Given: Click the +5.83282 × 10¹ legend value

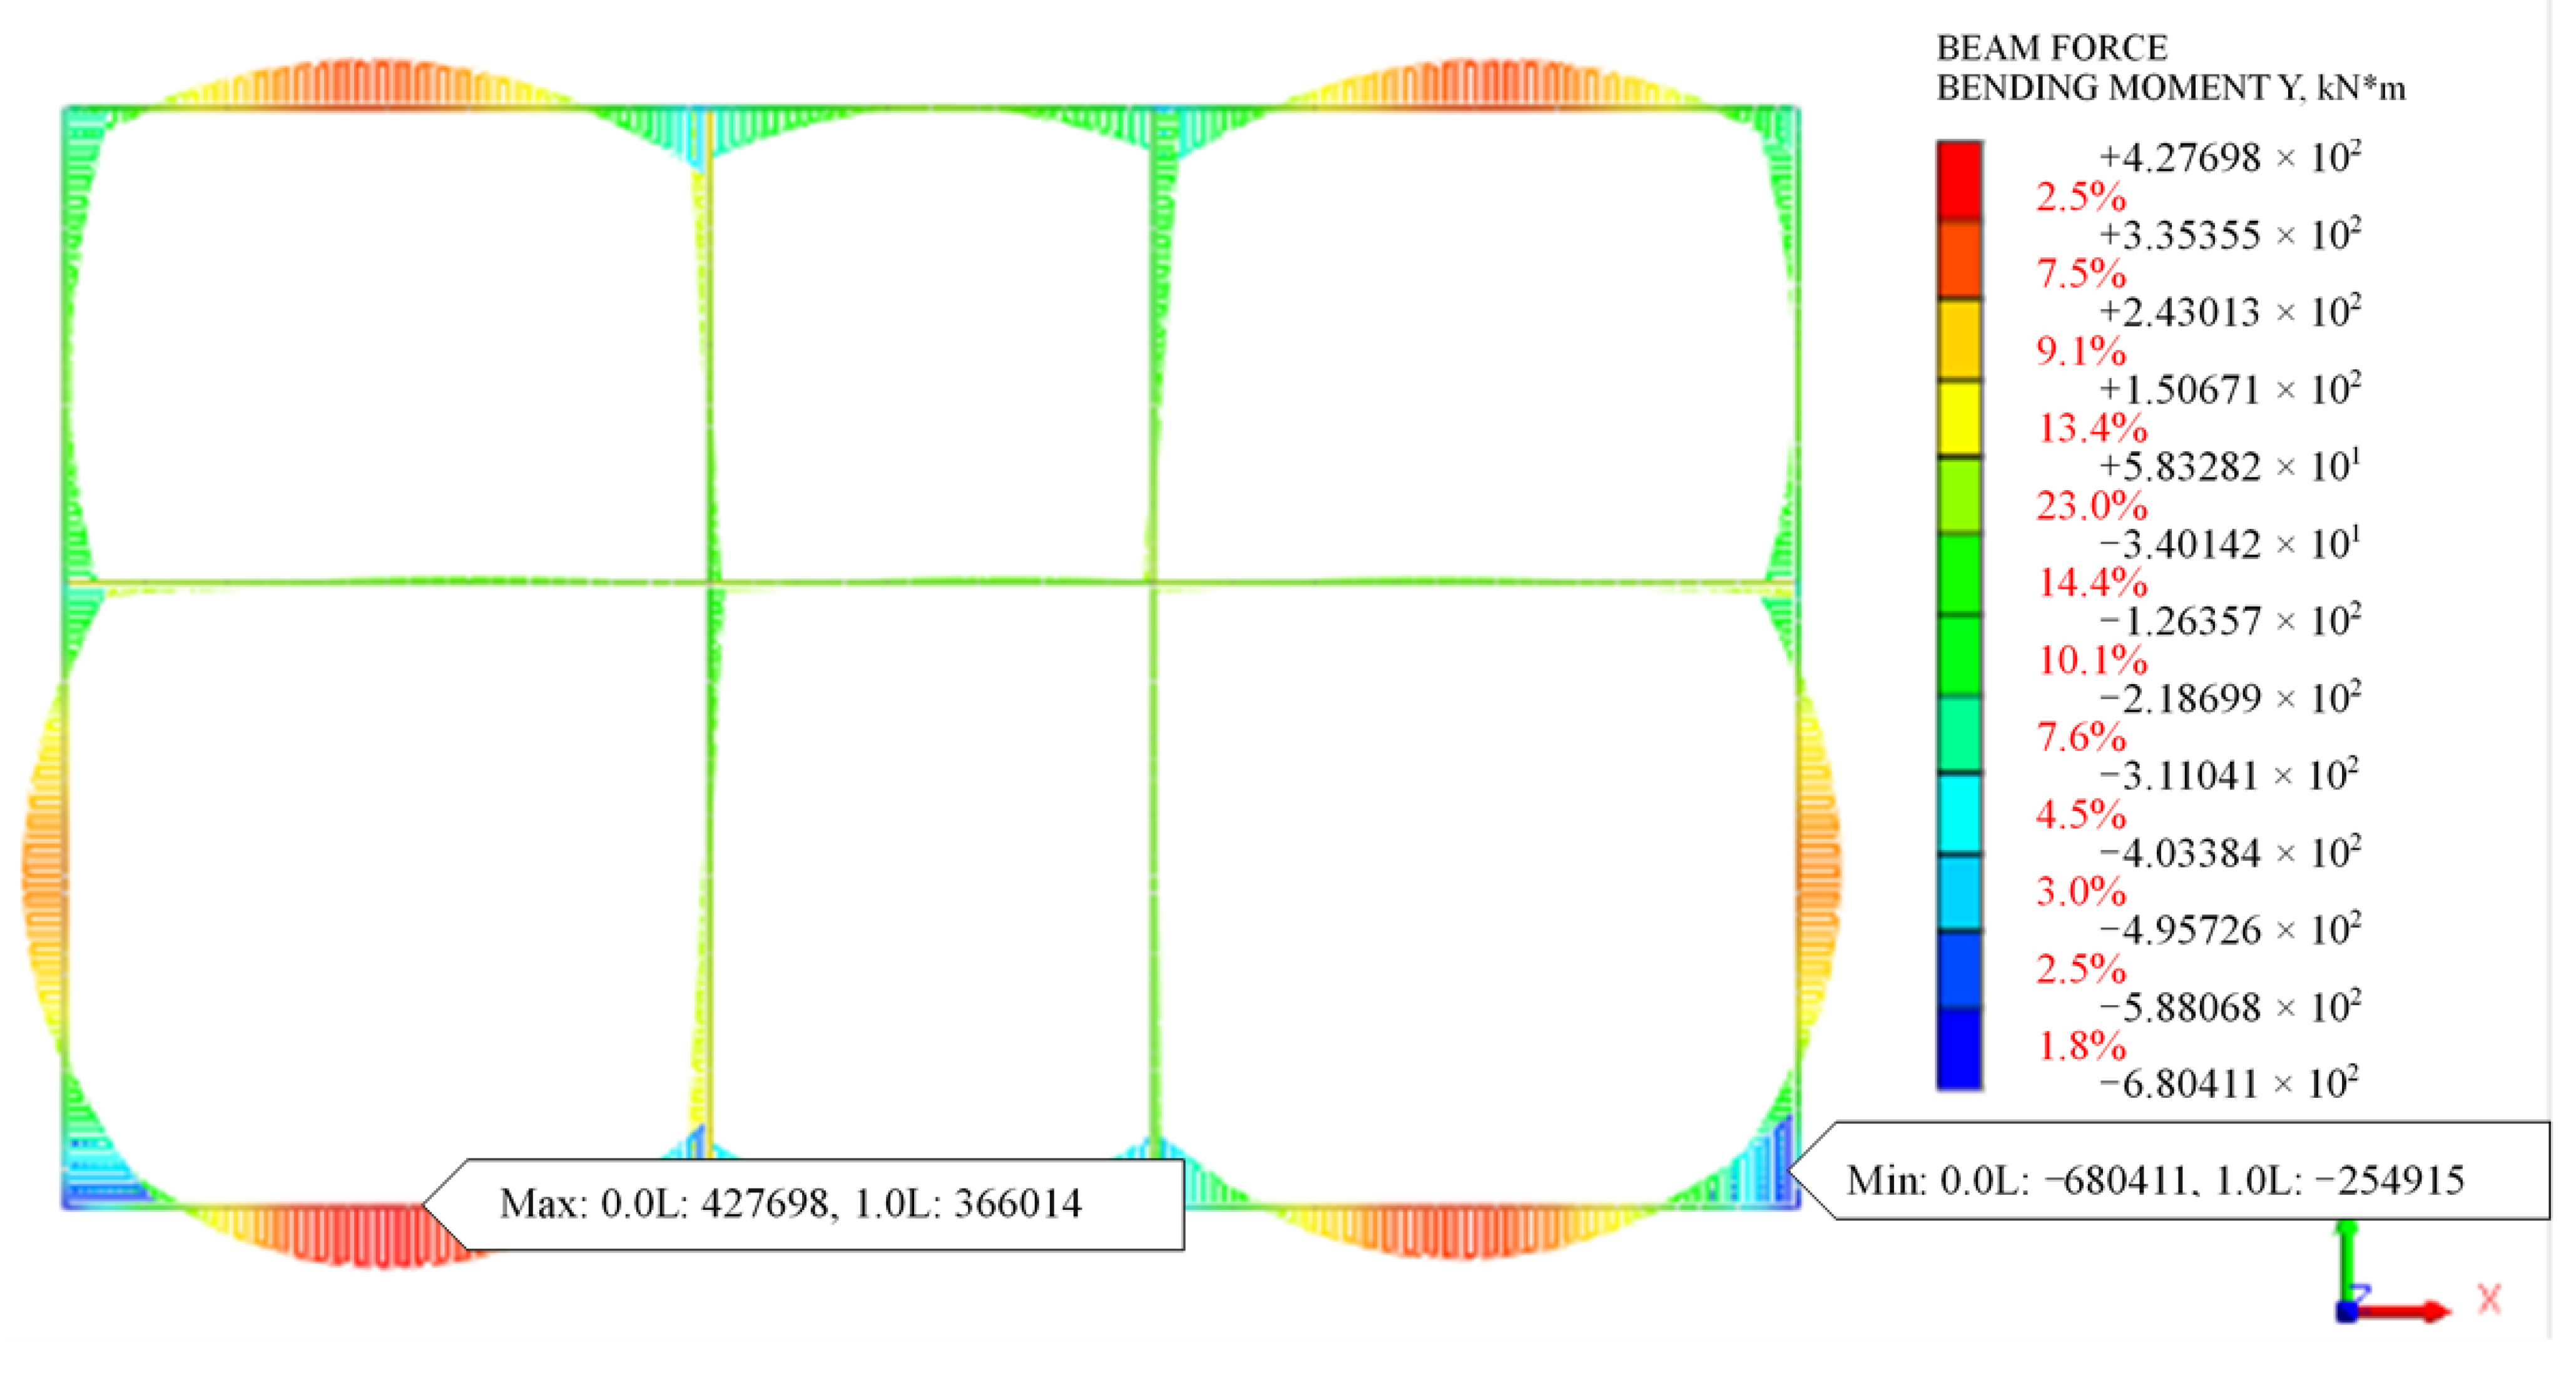Looking at the screenshot, I should tap(2230, 466).
